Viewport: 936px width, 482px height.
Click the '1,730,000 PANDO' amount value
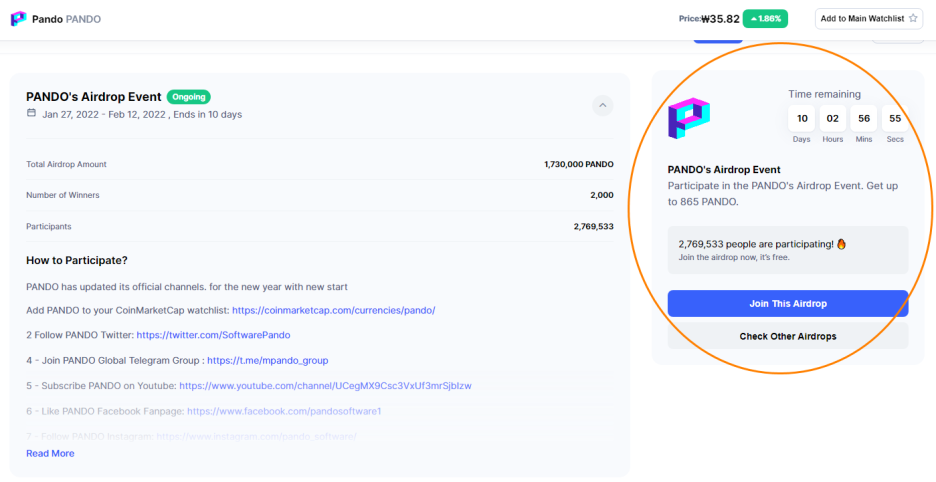(578, 164)
